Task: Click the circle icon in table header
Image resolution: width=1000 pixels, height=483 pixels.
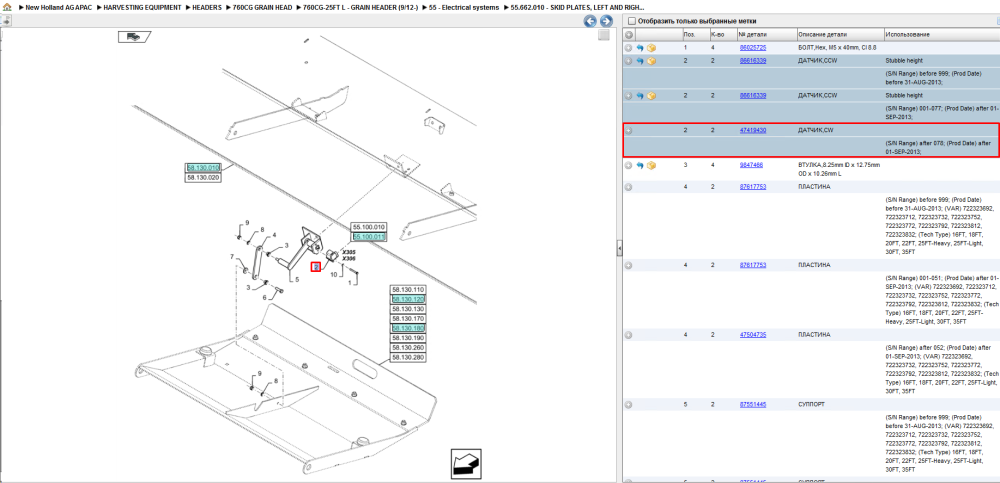Action: tap(629, 34)
